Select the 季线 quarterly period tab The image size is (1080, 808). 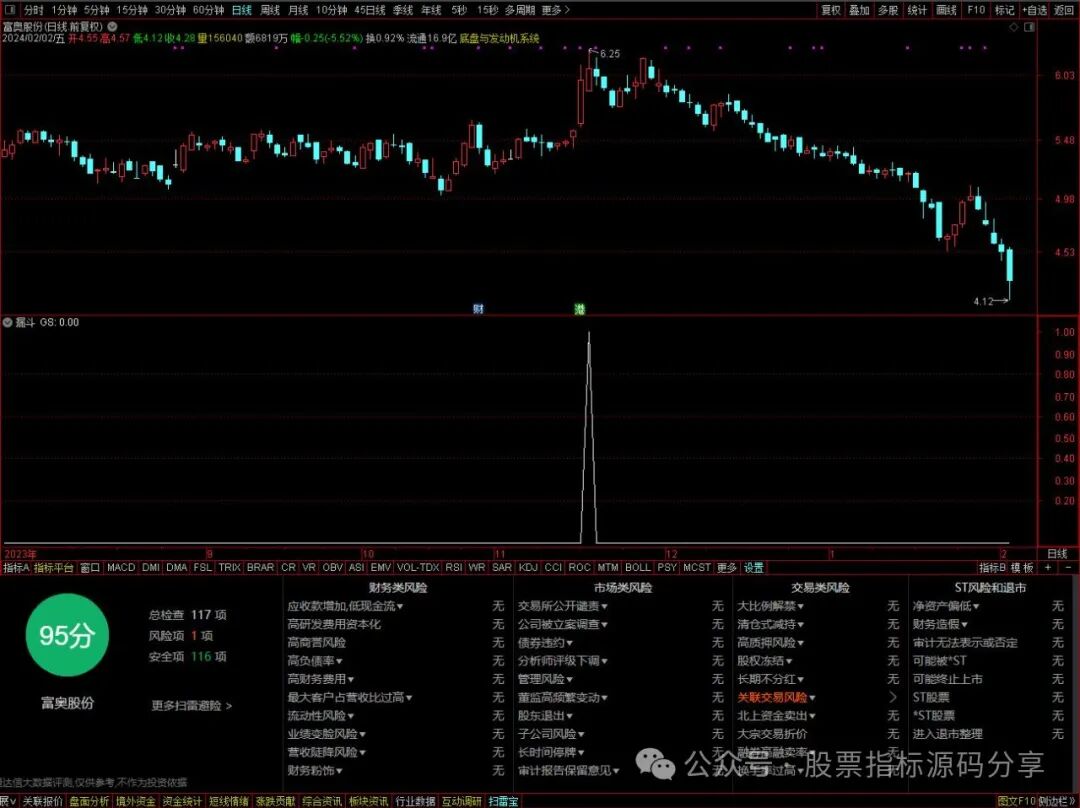pyautogui.click(x=403, y=10)
